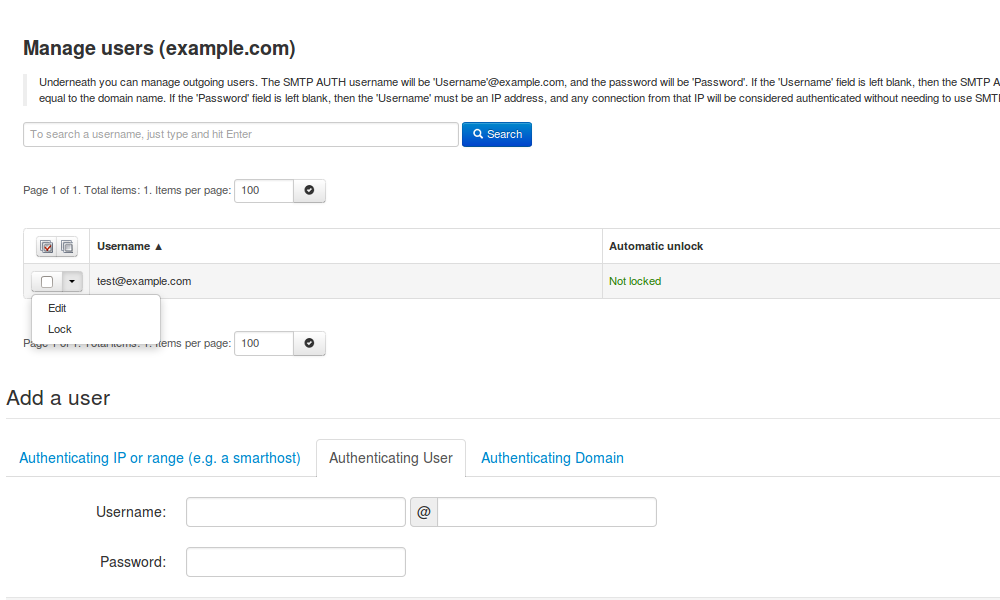The image size is (1000, 600).
Task: Switch to the Authenticating Domain tab
Action: (x=552, y=458)
